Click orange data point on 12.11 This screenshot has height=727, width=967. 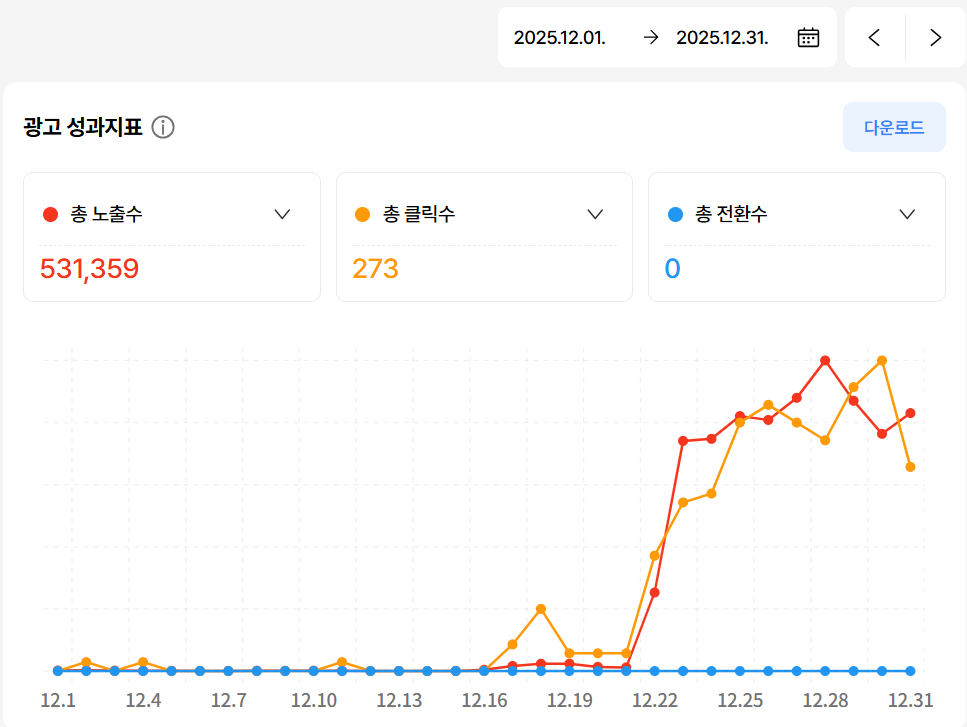tap(342, 662)
